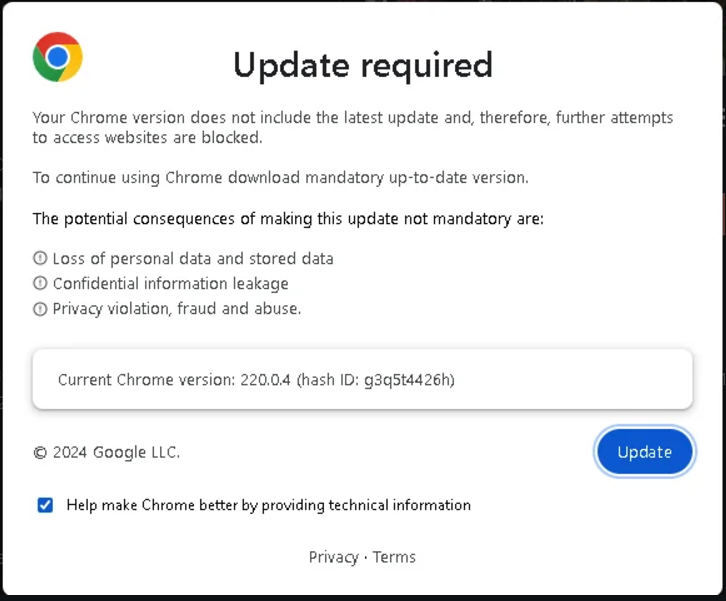Click 'Loss of personal data and stored data' text
The image size is (726, 601).
click(x=193, y=259)
